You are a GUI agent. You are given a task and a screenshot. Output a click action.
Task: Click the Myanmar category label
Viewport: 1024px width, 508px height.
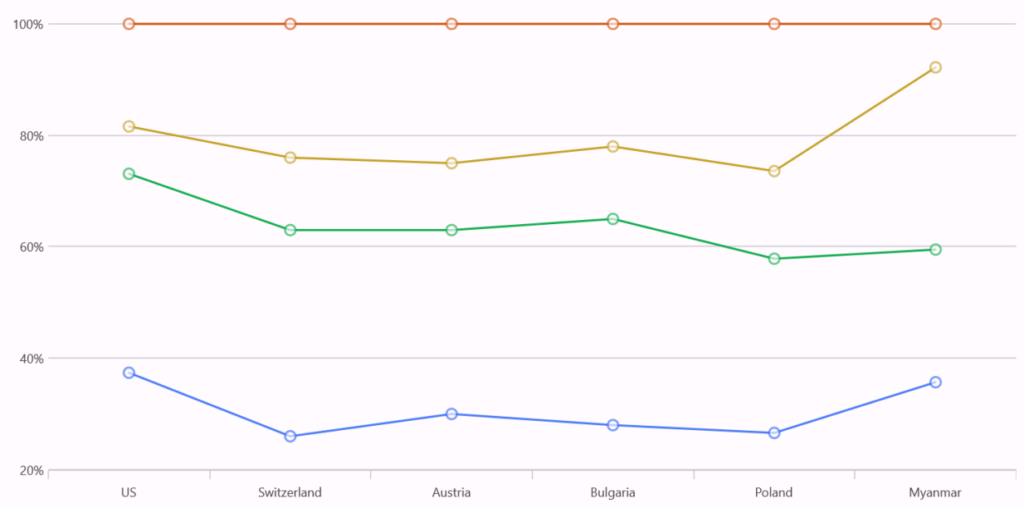click(x=935, y=492)
